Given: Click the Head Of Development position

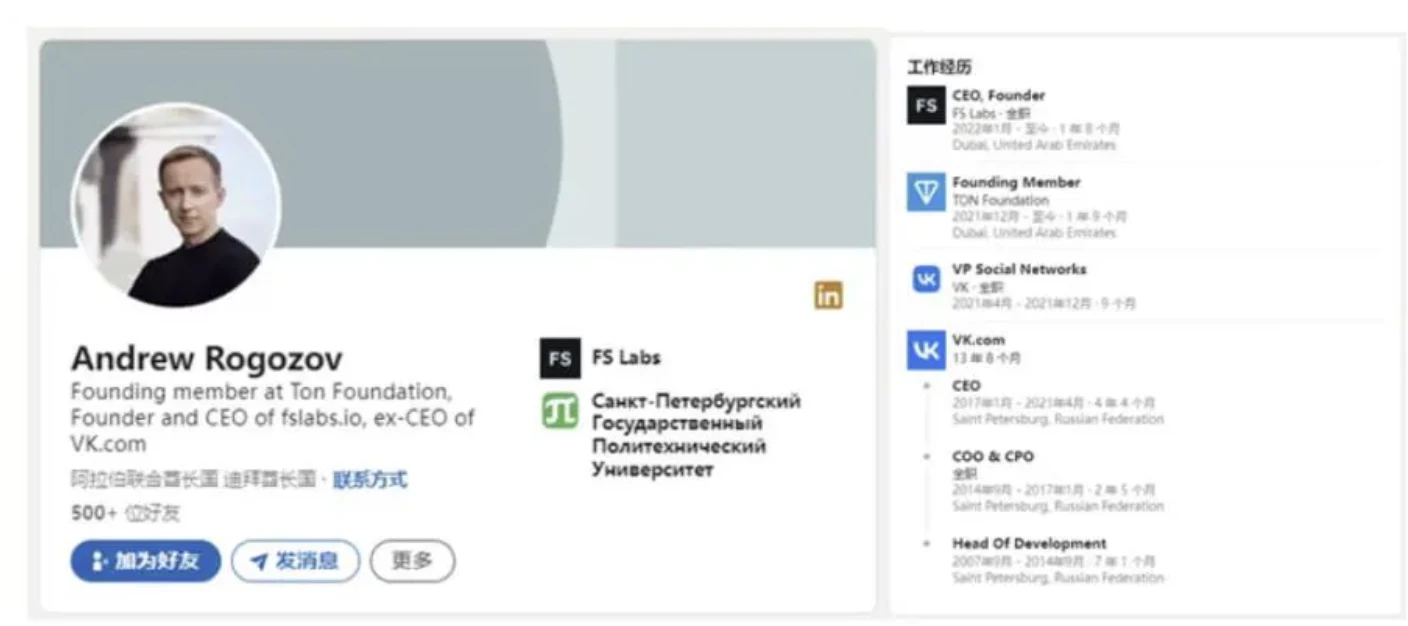Looking at the screenshot, I should tap(1029, 544).
